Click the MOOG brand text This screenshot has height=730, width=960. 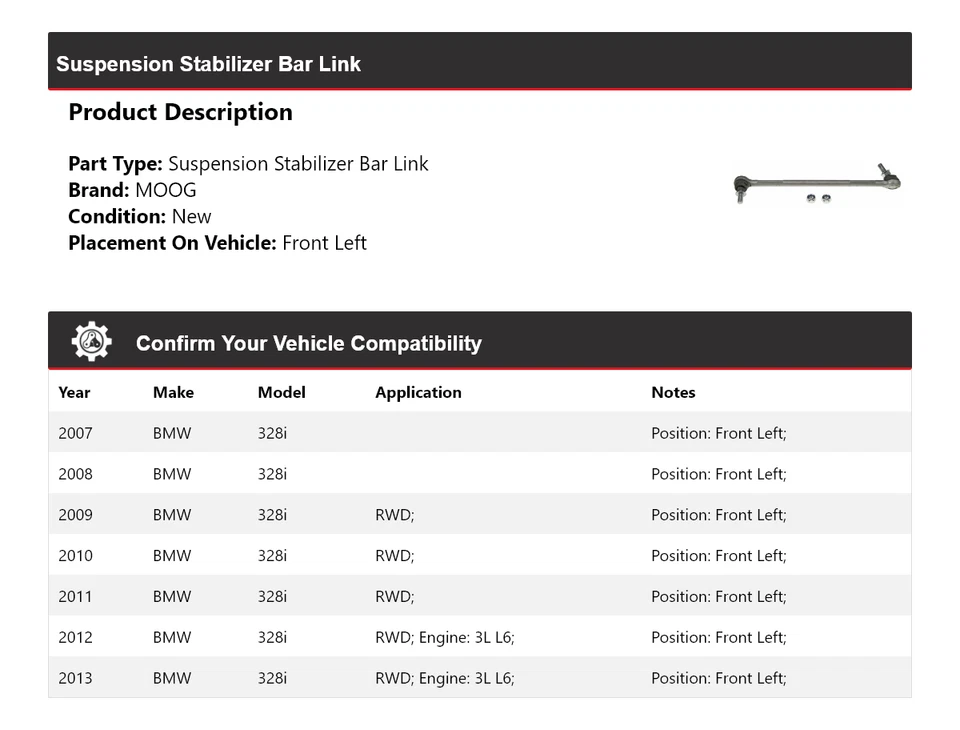tap(166, 190)
